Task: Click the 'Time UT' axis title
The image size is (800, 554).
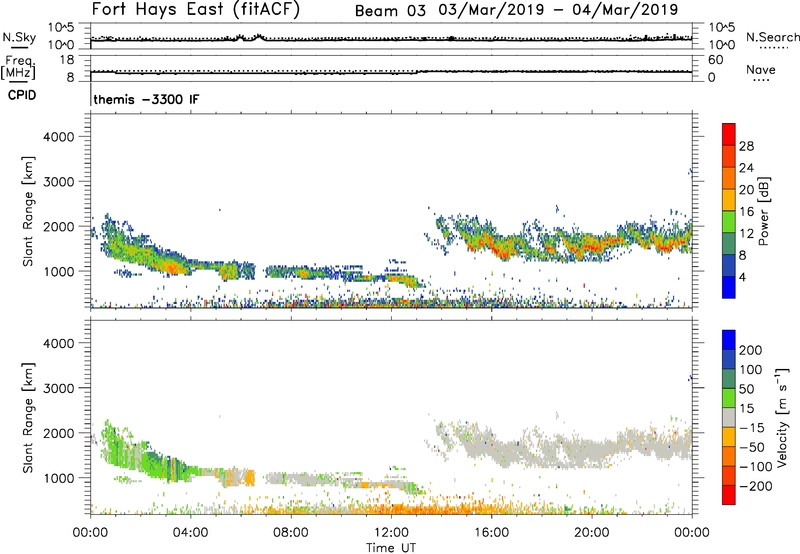Action: click(x=391, y=548)
